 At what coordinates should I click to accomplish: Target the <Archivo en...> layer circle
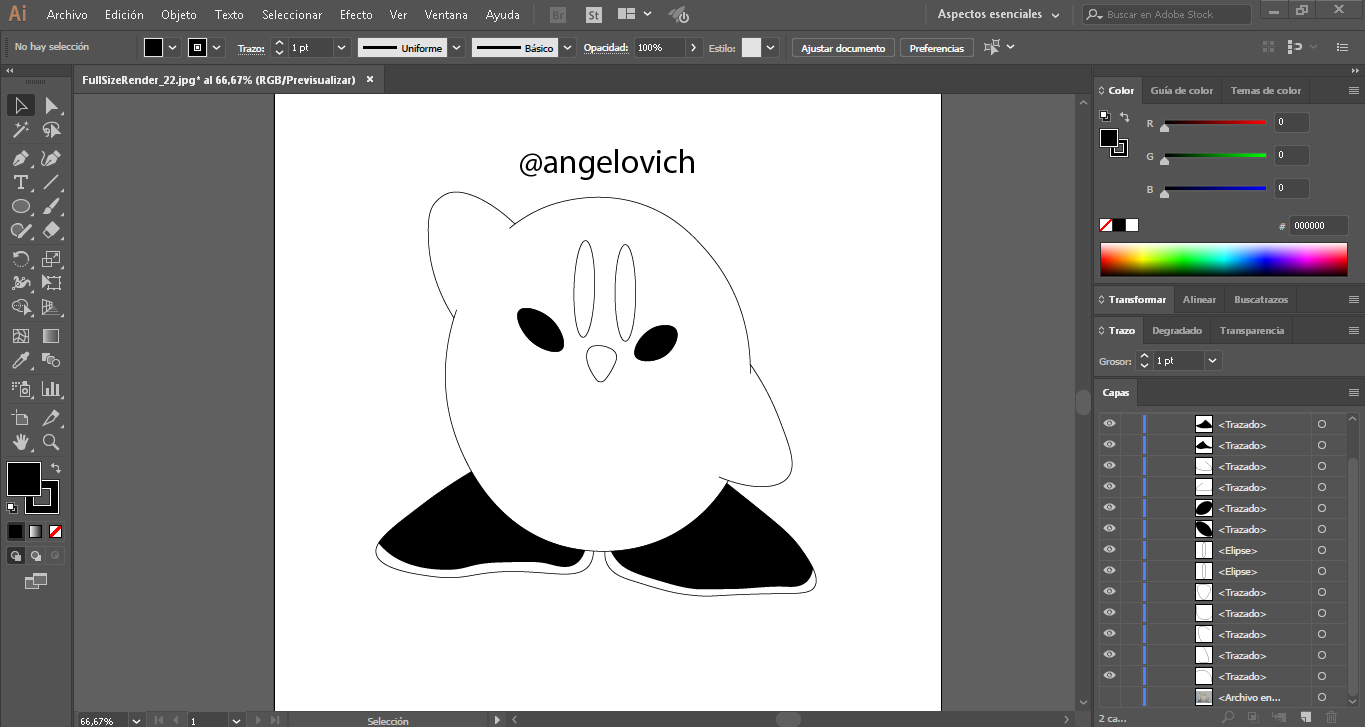pos(1321,697)
